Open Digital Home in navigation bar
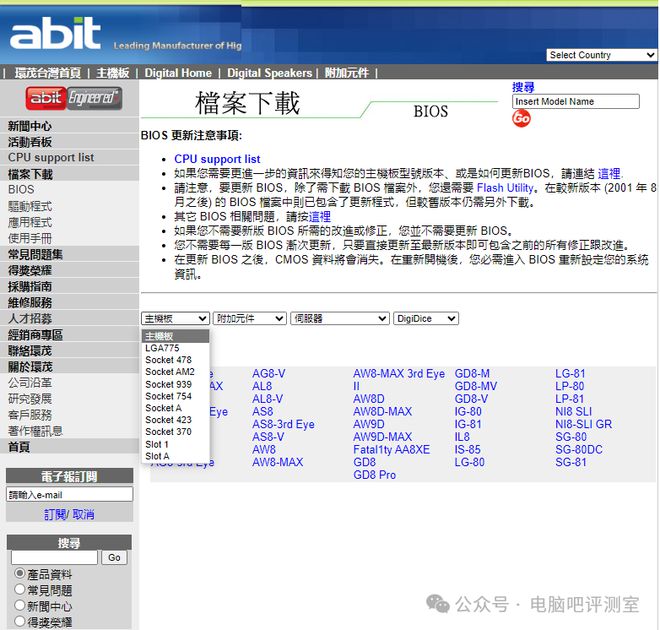The image size is (660, 630). (178, 73)
